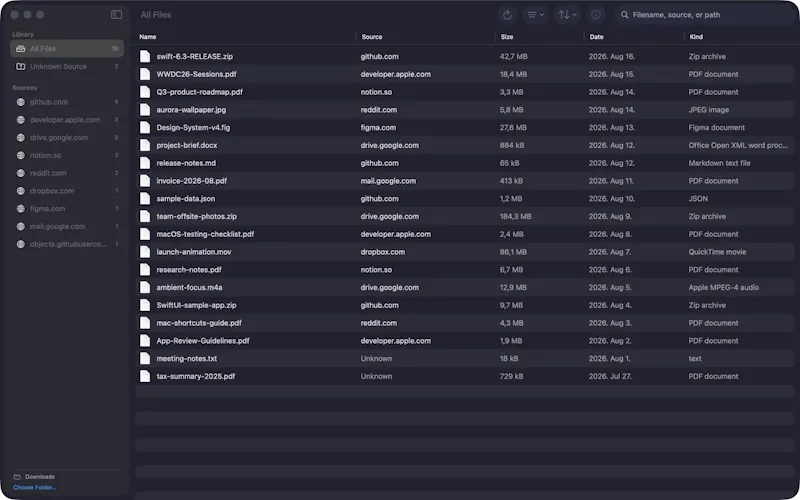Click file icon of team-offsite-photos.zip
The height and width of the screenshot is (500, 800).
(x=145, y=216)
